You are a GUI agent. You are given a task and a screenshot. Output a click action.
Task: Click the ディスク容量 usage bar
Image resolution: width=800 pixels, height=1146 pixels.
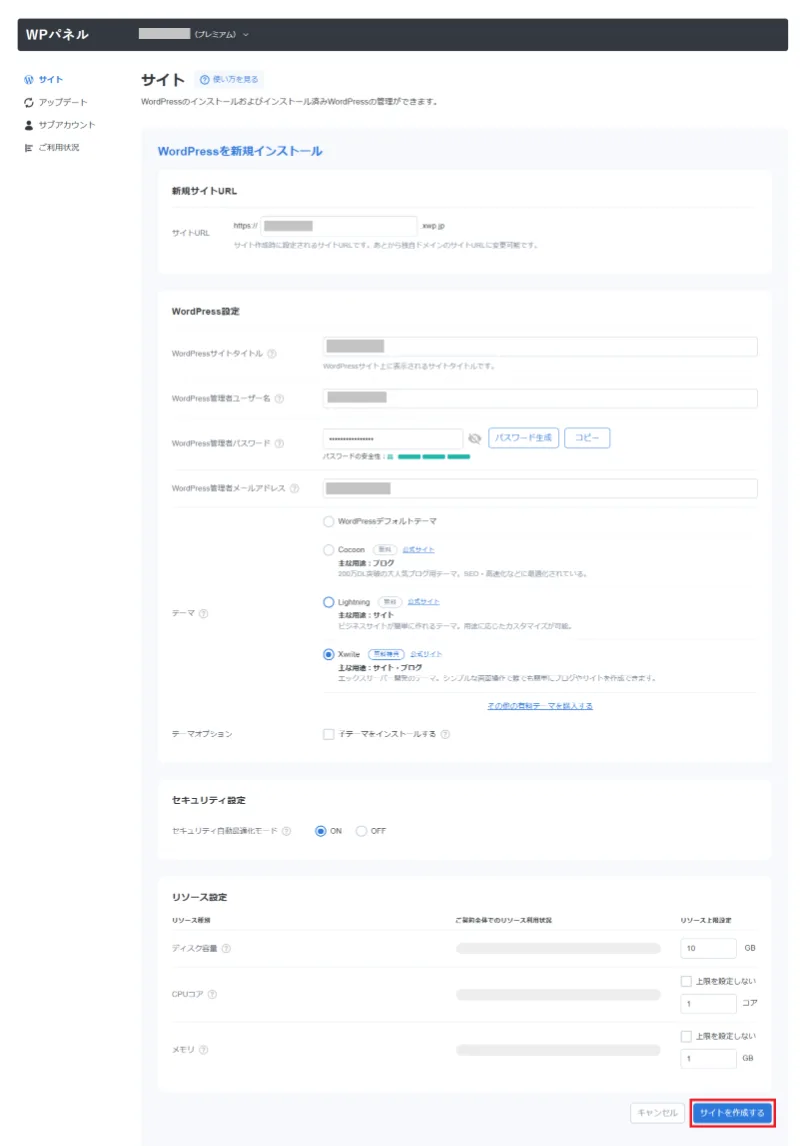(558, 949)
